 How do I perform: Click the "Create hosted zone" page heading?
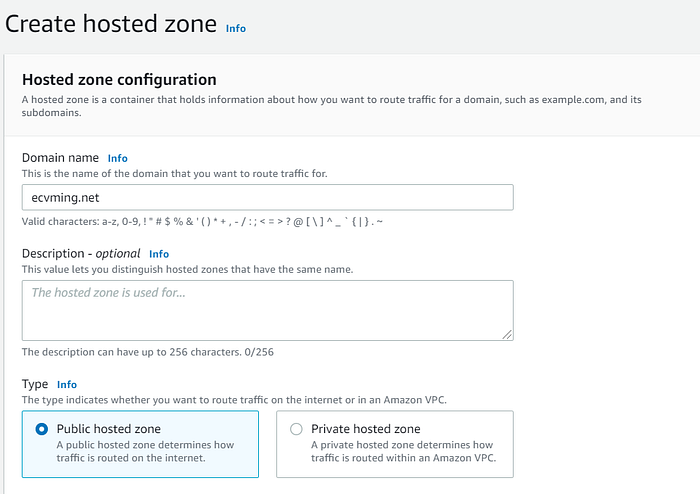pos(111,24)
